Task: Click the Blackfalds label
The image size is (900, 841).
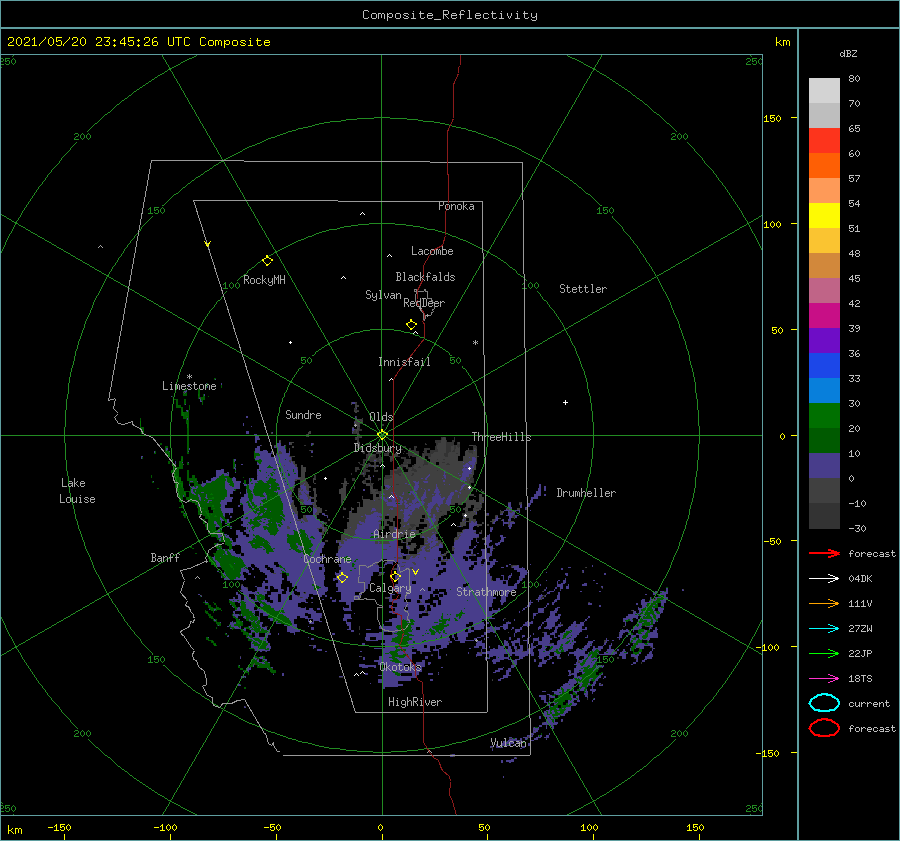Action: (x=425, y=277)
